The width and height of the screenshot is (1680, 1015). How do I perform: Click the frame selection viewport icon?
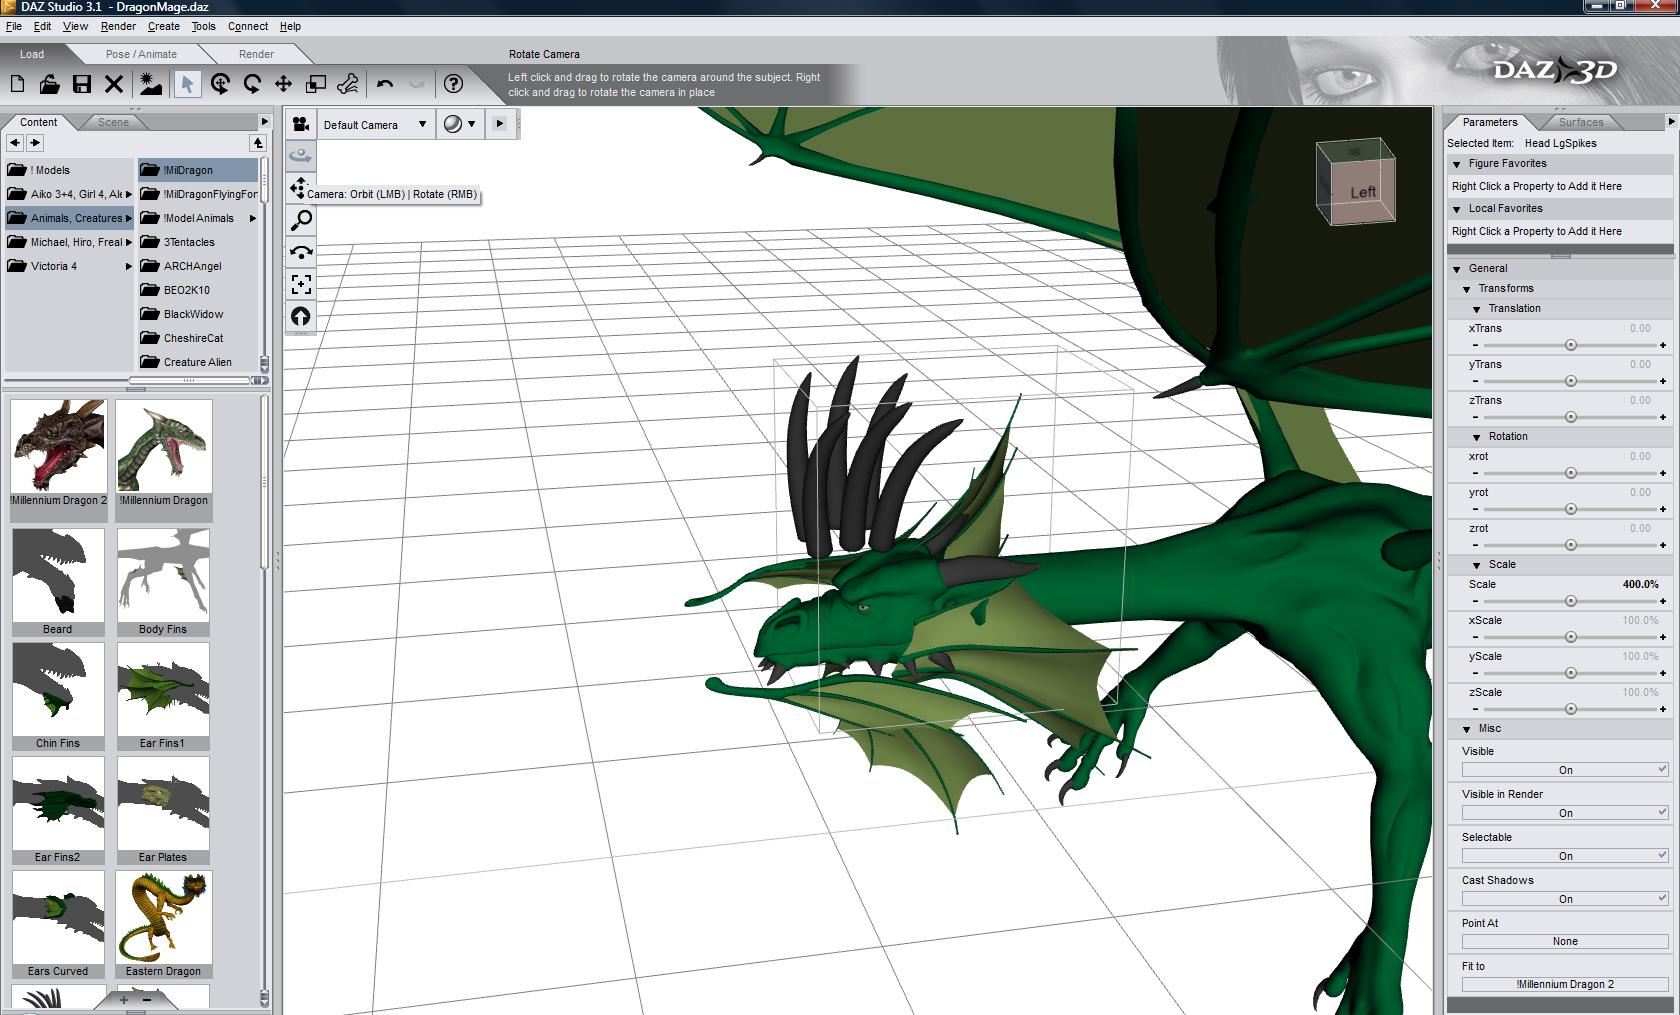[x=301, y=284]
